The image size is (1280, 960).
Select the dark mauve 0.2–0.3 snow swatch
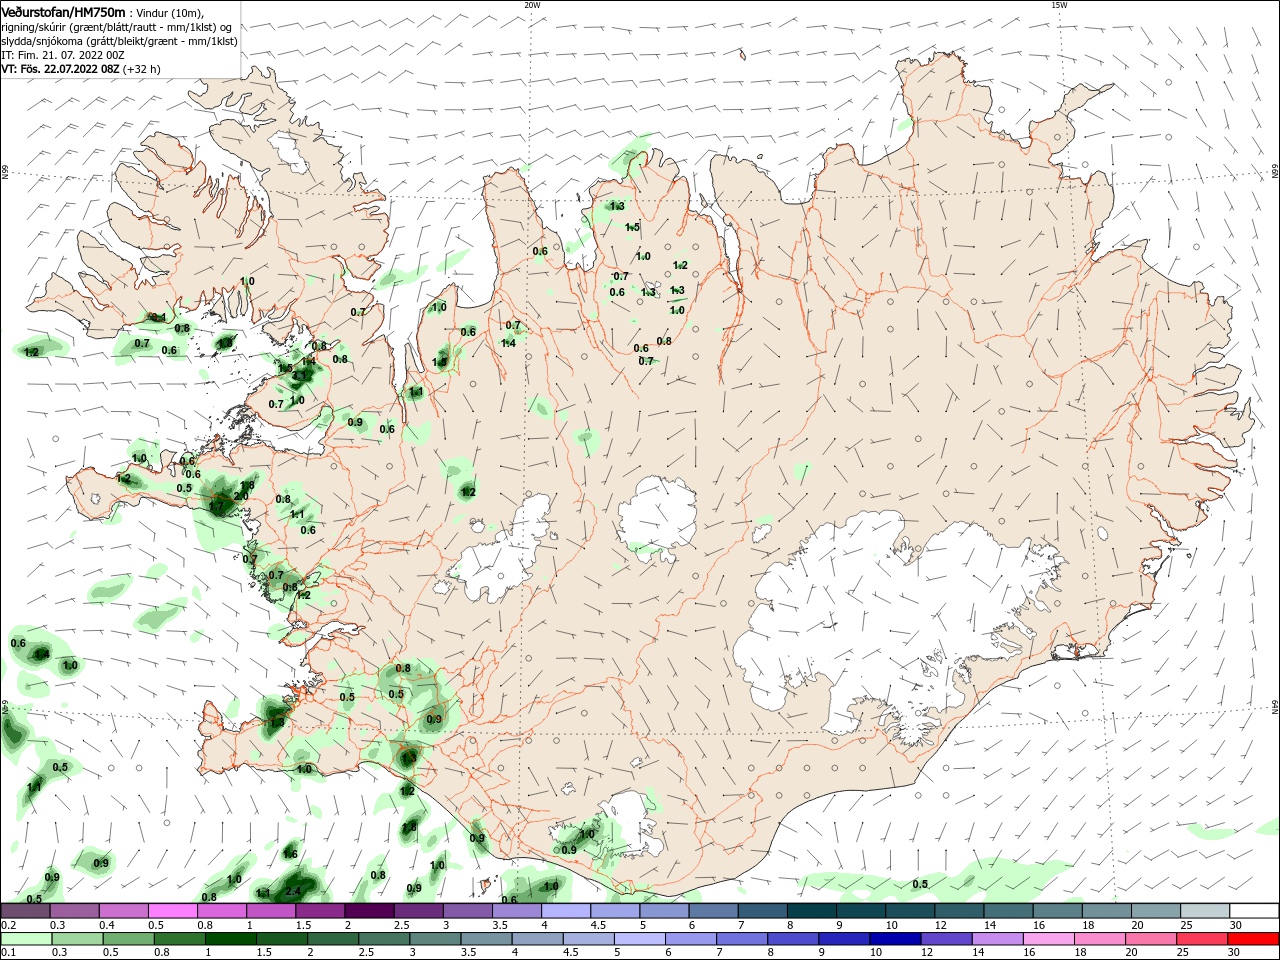point(25,911)
